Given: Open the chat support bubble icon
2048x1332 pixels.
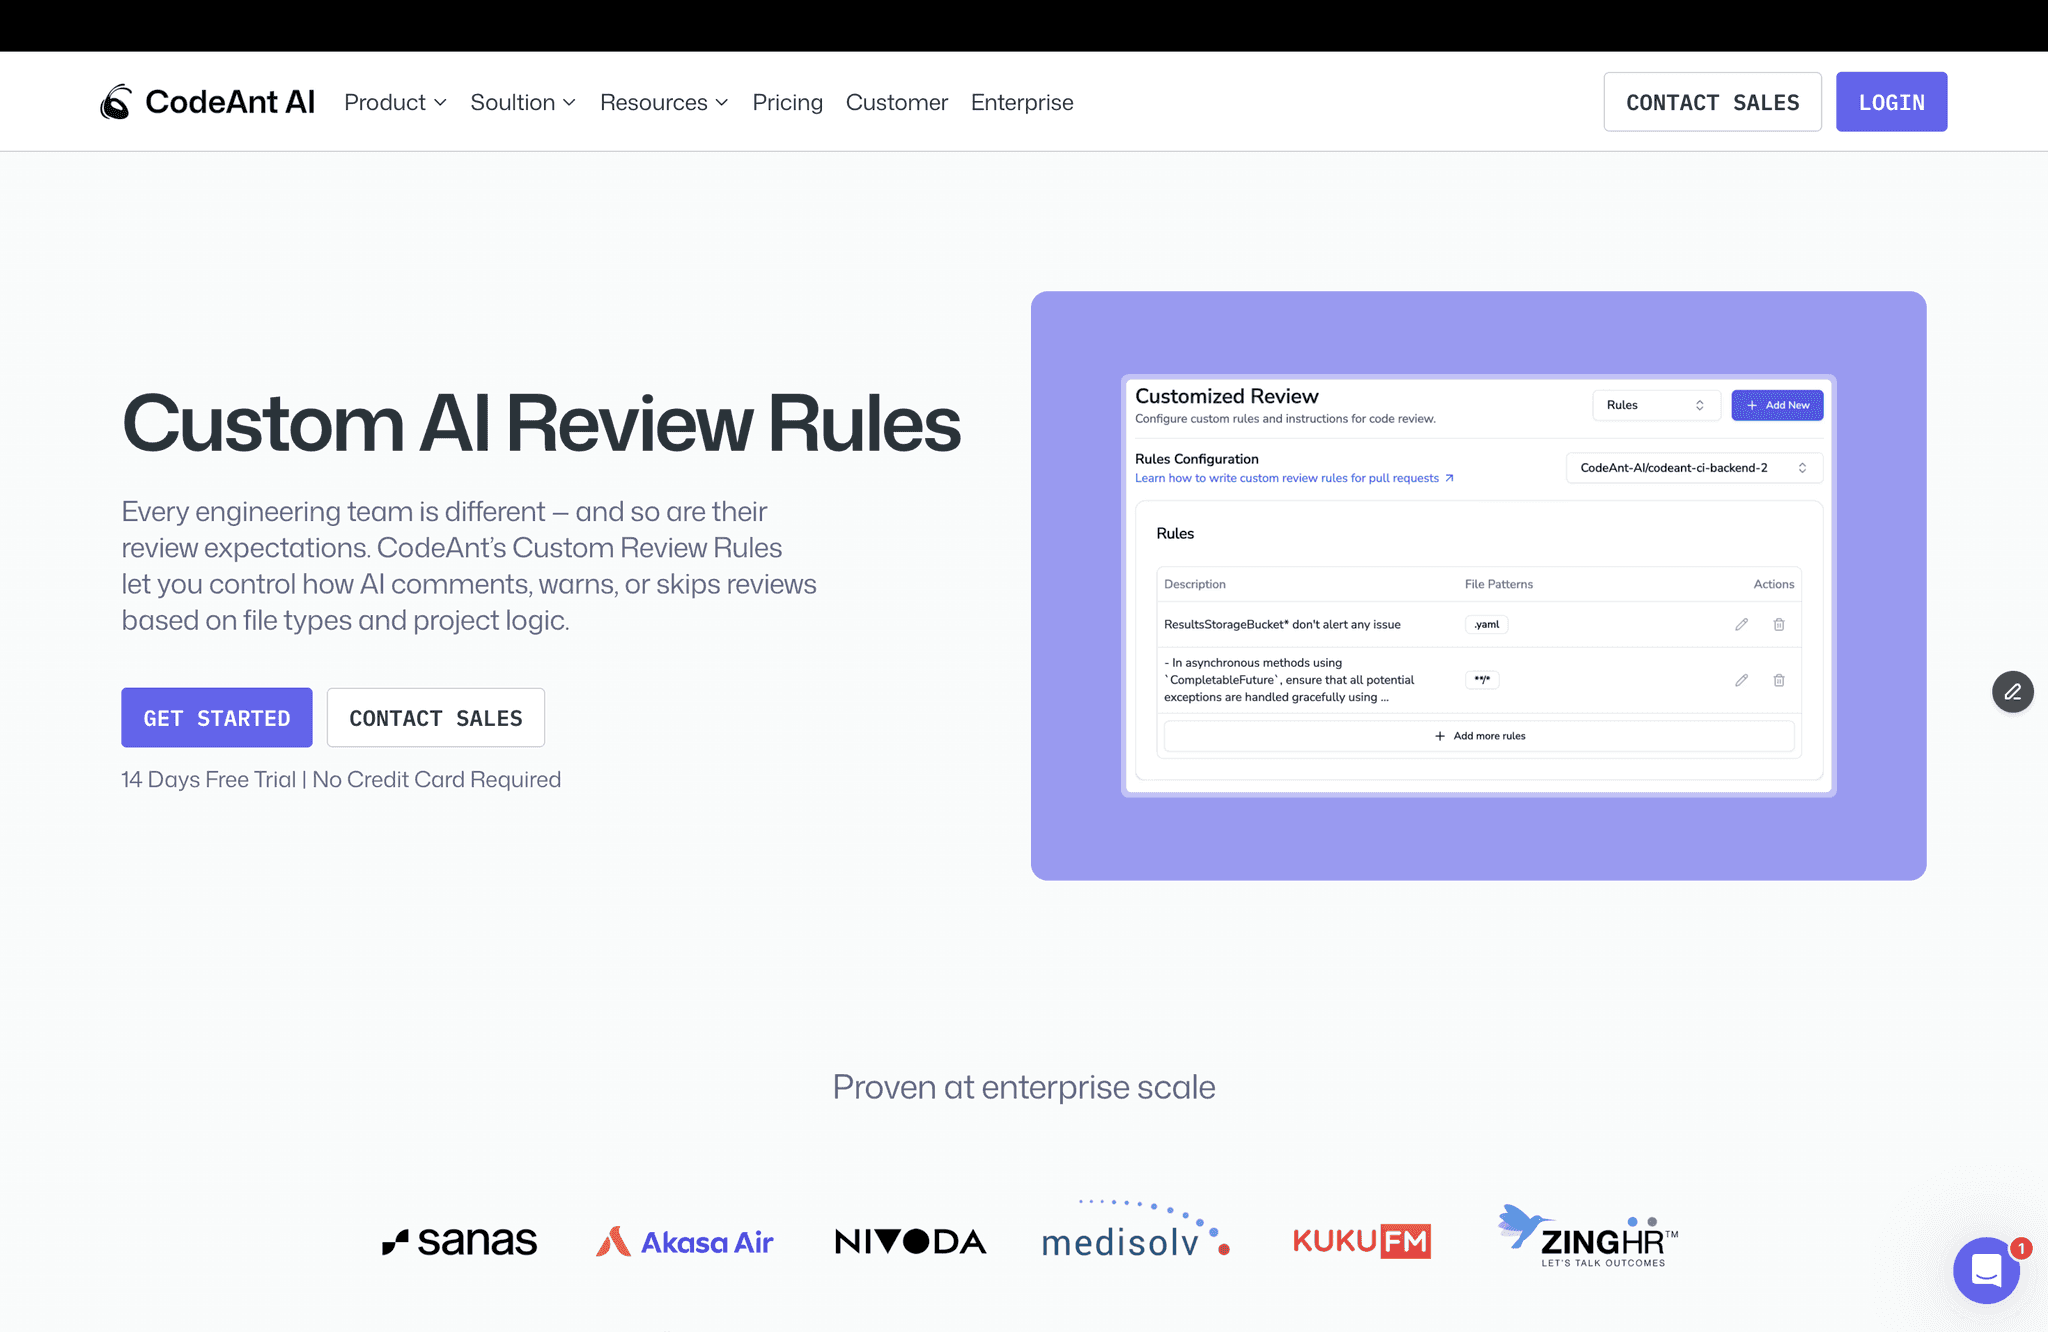Looking at the screenshot, I should 1986,1270.
